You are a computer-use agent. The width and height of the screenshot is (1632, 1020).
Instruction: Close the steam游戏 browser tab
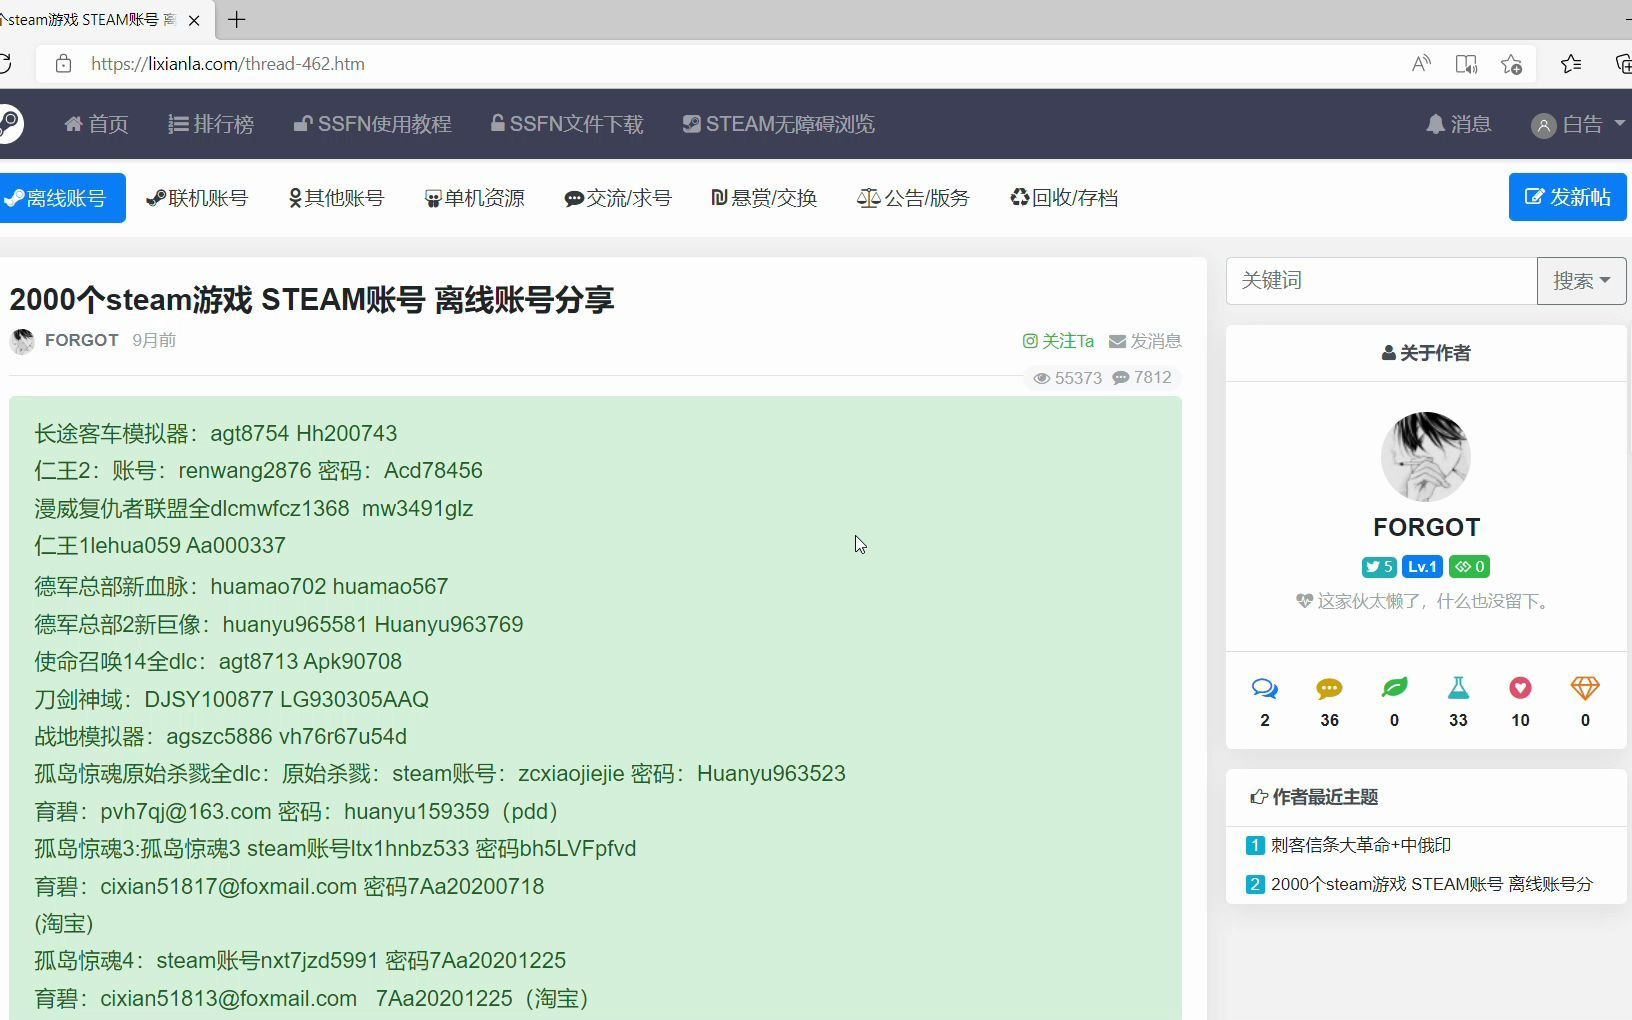pos(194,20)
